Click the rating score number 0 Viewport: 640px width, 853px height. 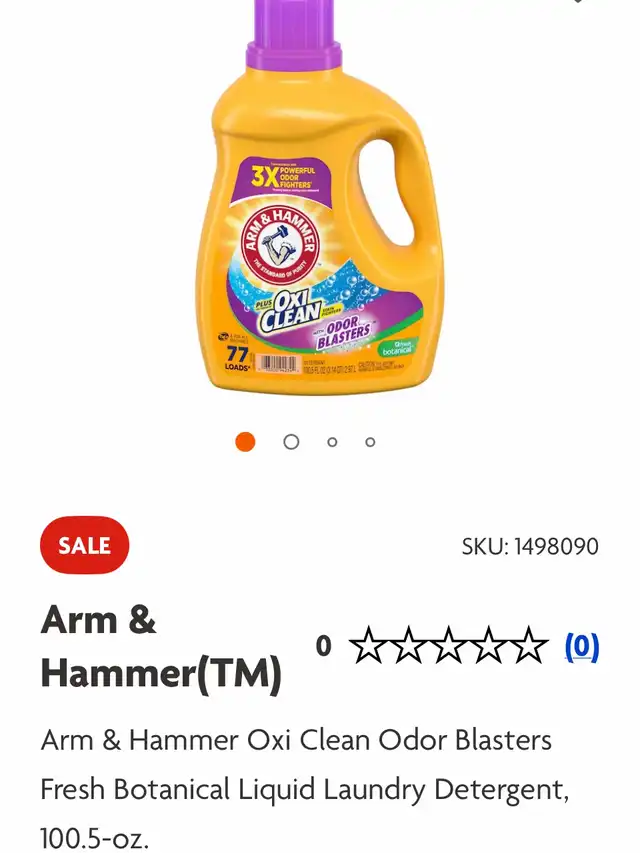[323, 646]
